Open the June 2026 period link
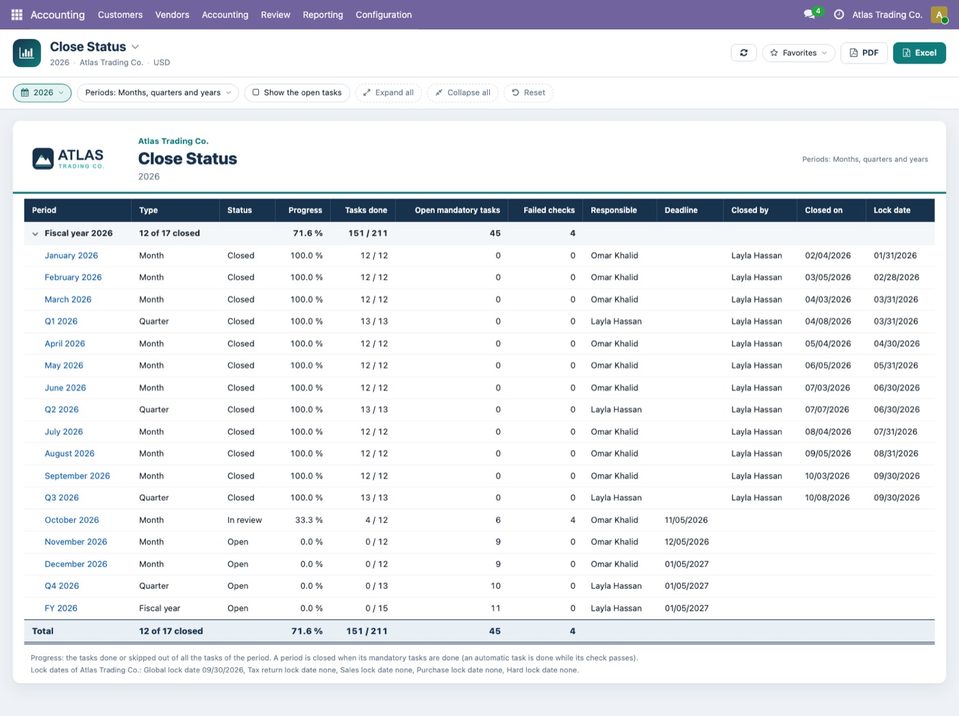 65,388
